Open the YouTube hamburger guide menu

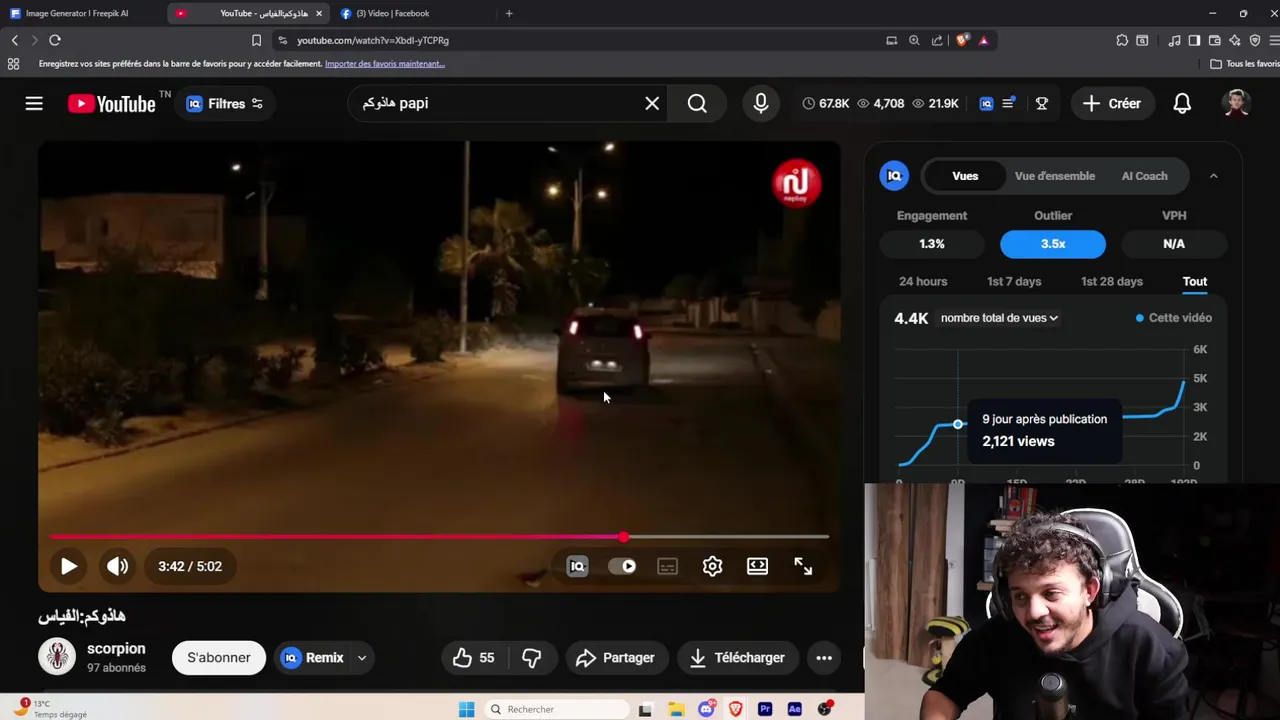click(34, 103)
